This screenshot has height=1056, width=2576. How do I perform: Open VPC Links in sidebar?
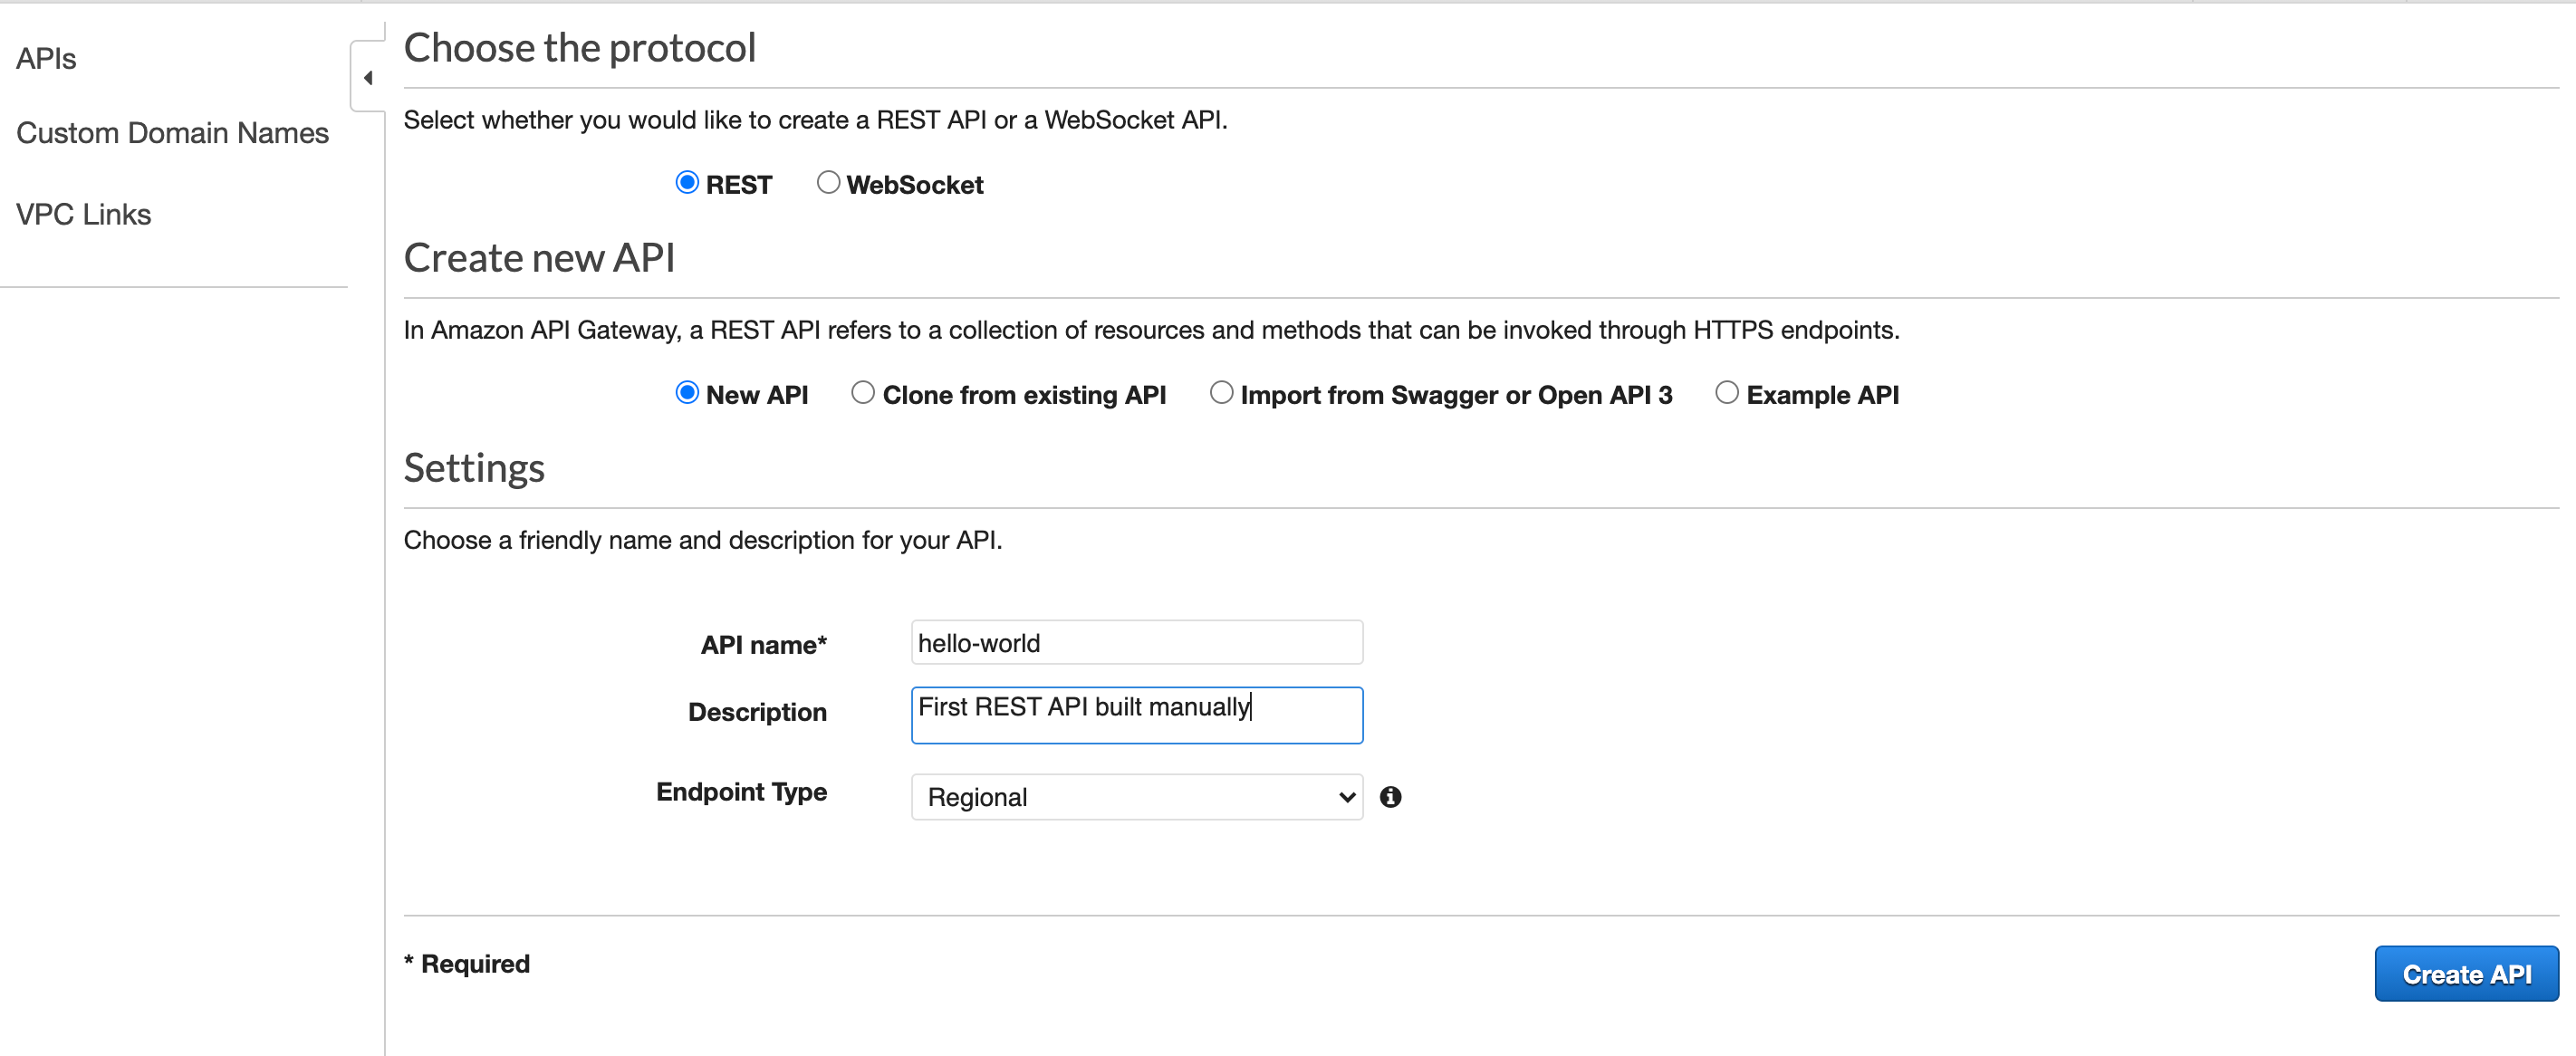(83, 214)
